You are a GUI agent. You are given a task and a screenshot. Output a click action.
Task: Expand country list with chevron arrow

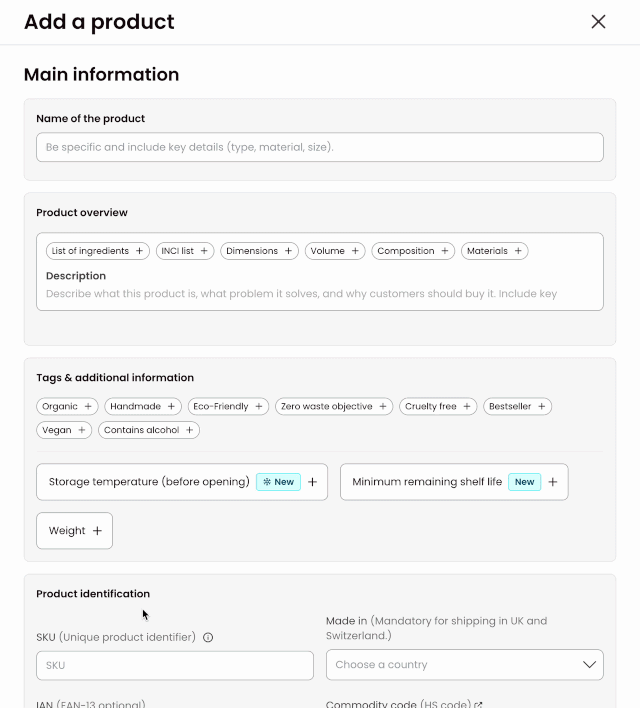(589, 665)
